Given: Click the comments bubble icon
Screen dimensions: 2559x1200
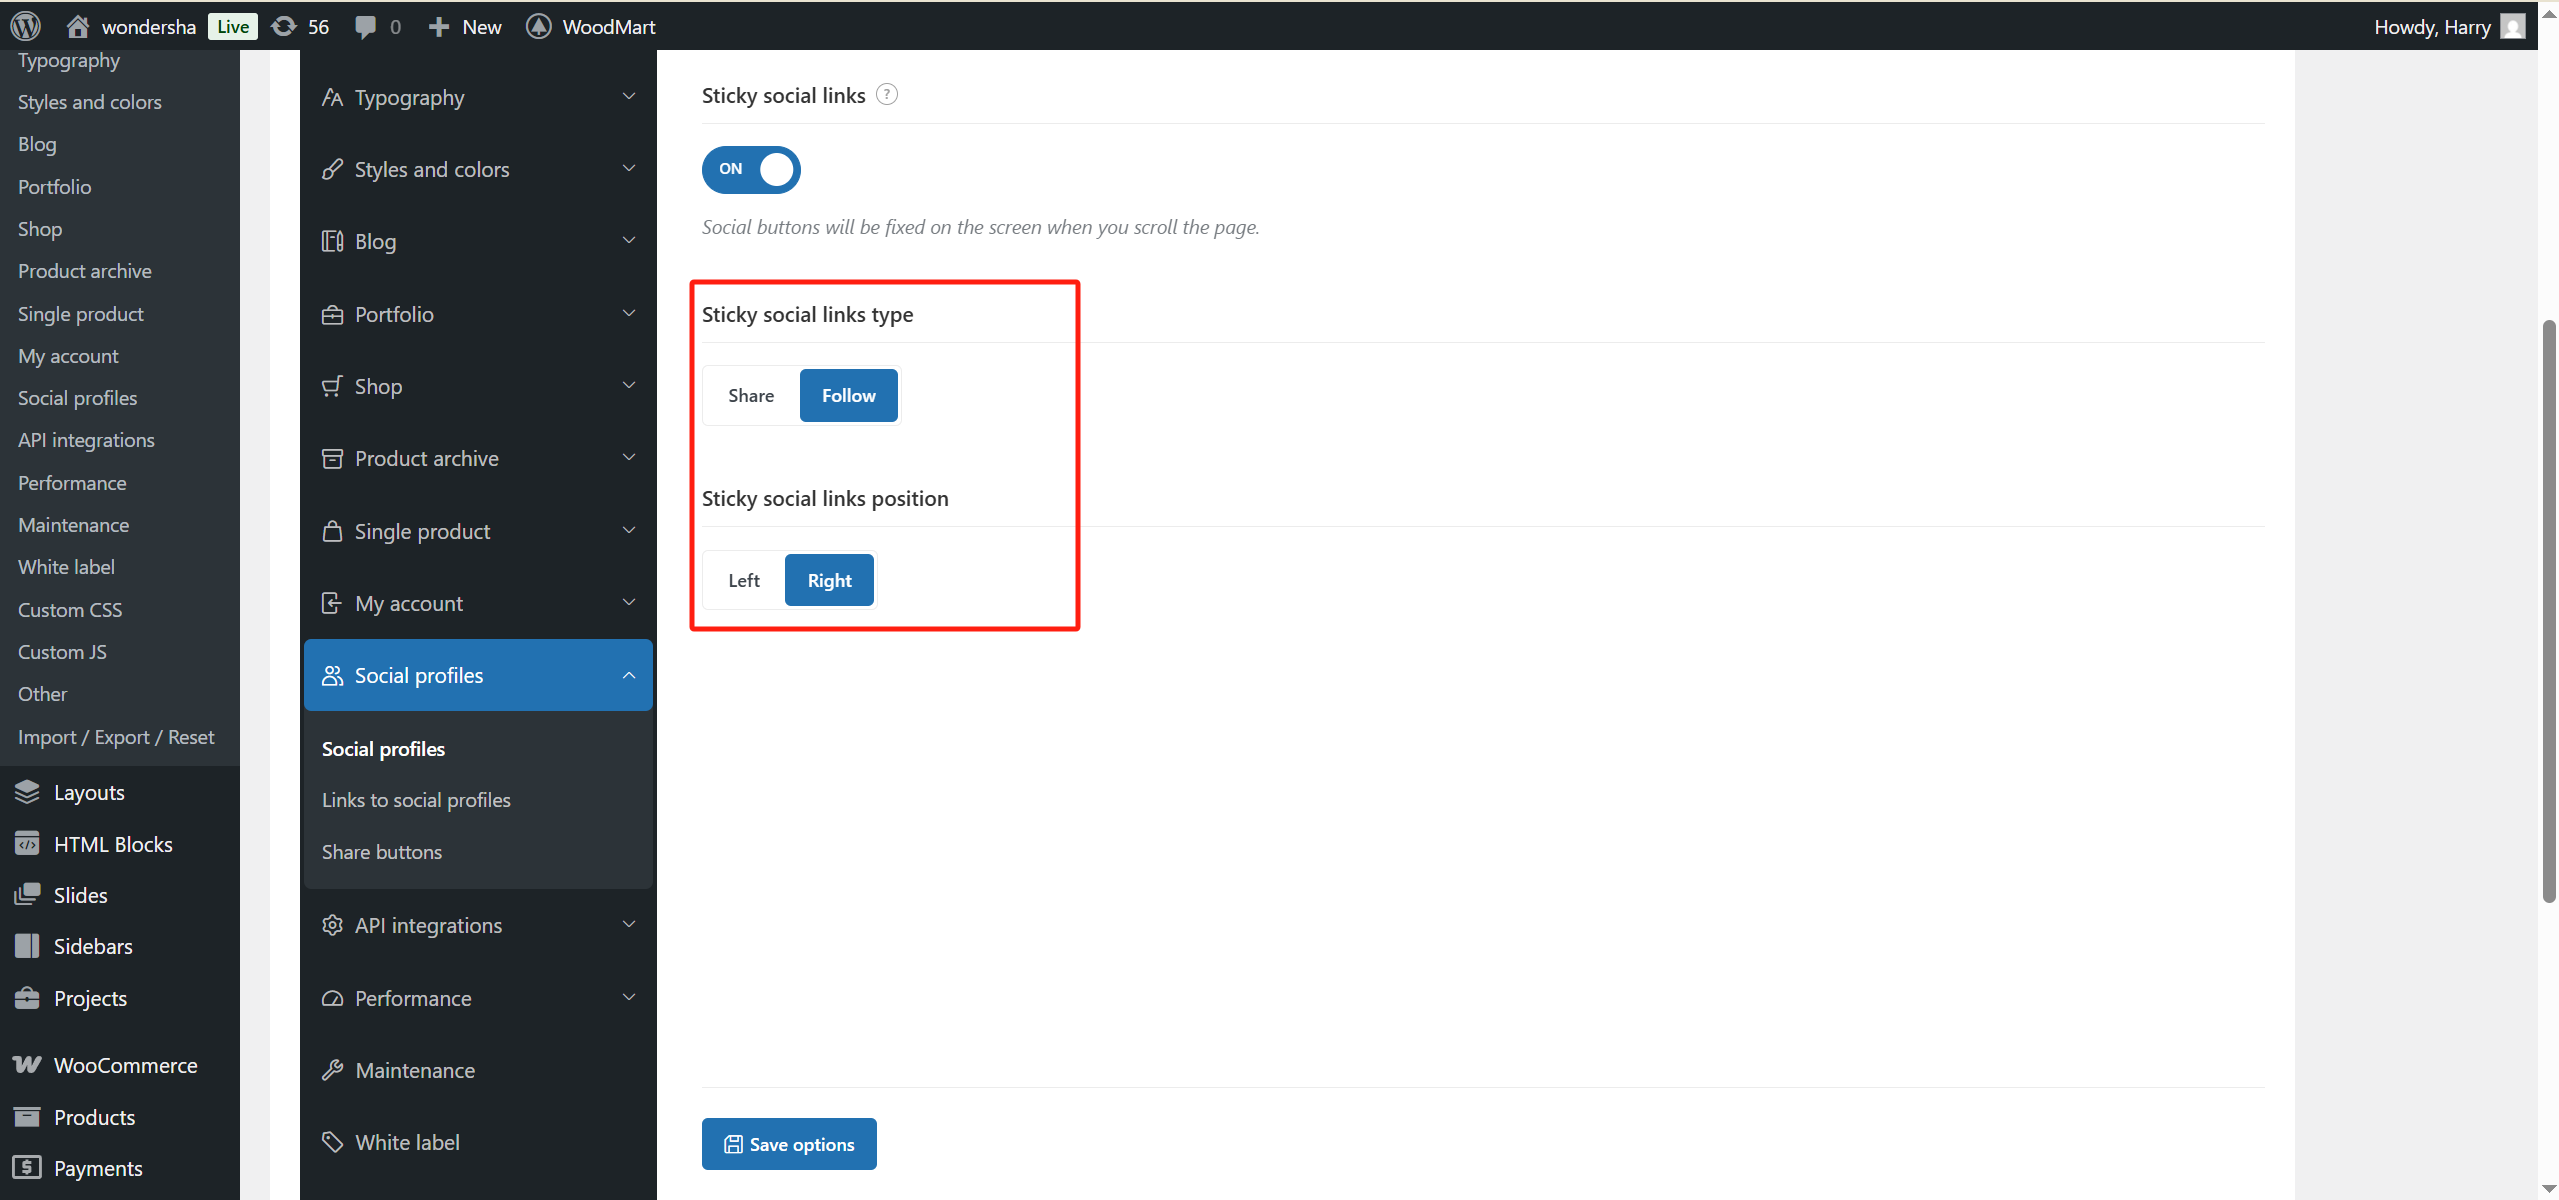Looking at the screenshot, I should 366,26.
